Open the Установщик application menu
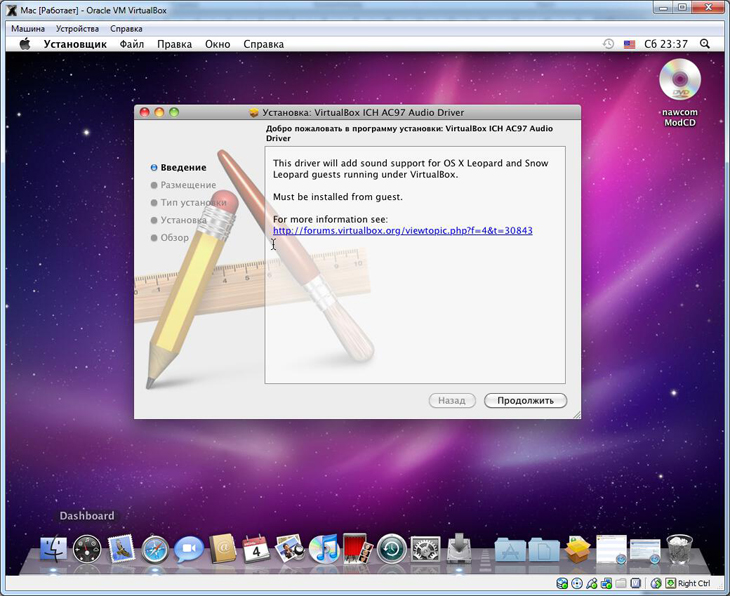730x596 pixels. tap(75, 44)
